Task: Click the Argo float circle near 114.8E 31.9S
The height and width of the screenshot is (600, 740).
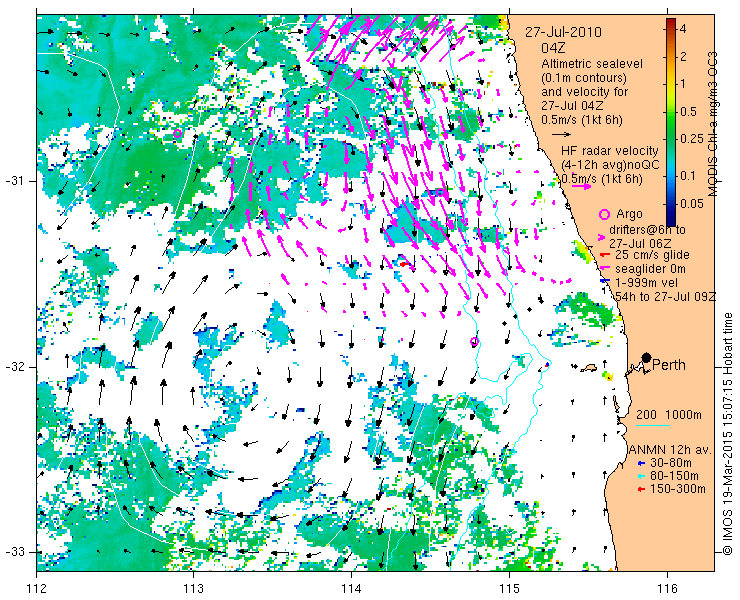Action: click(x=475, y=341)
